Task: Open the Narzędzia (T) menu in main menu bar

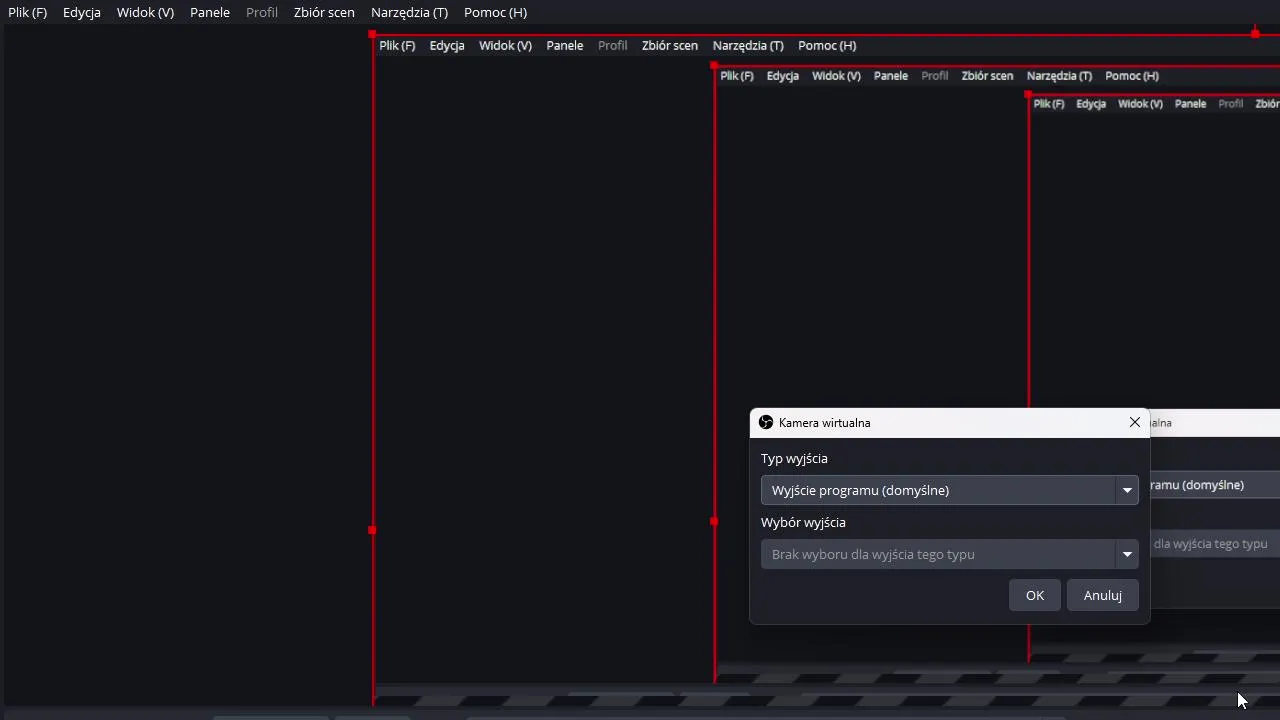Action: point(409,13)
